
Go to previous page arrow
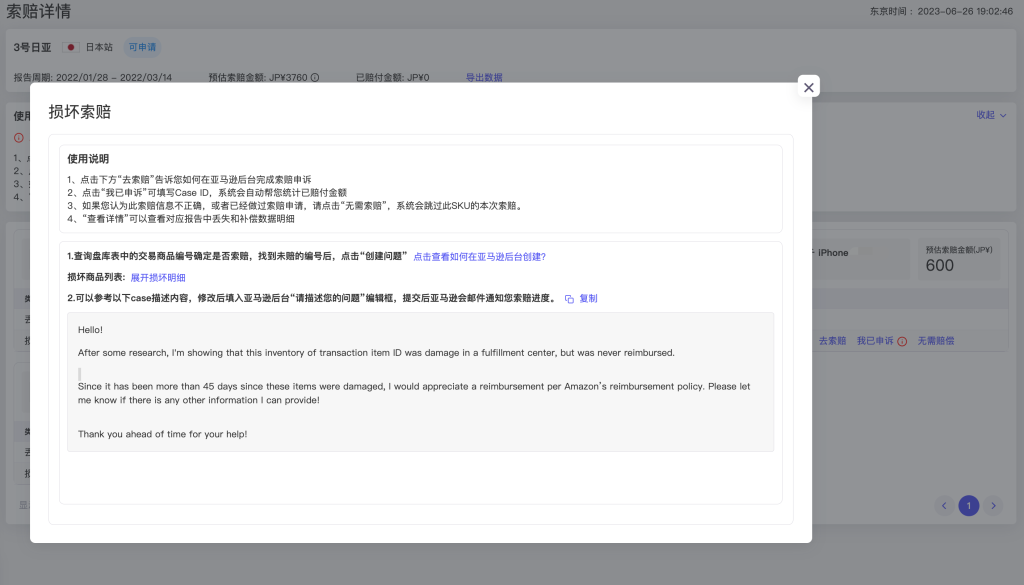[944, 505]
